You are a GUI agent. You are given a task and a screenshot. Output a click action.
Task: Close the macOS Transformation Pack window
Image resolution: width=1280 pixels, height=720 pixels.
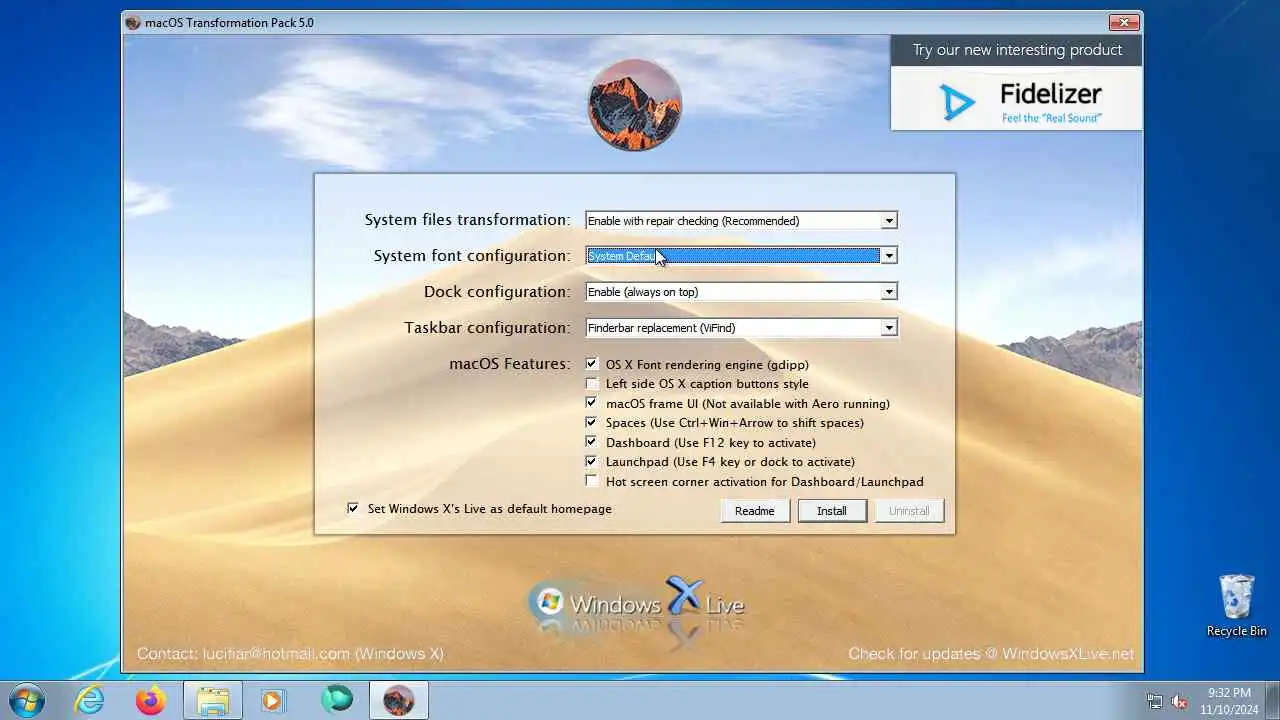coord(1124,22)
